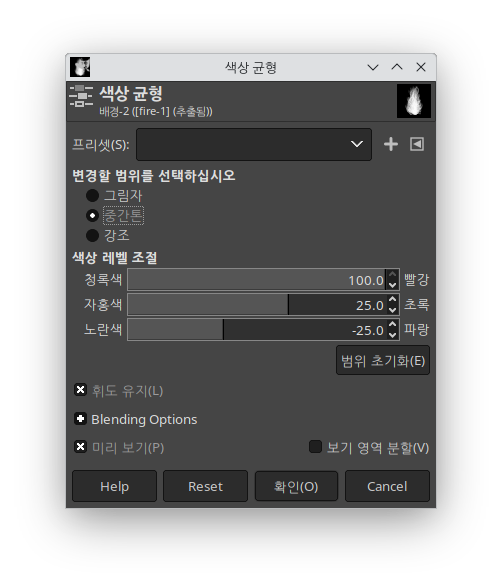Decrease the 청록색-빨강 value with down arrow
The width and height of the screenshot is (503, 587).
pos(392,285)
